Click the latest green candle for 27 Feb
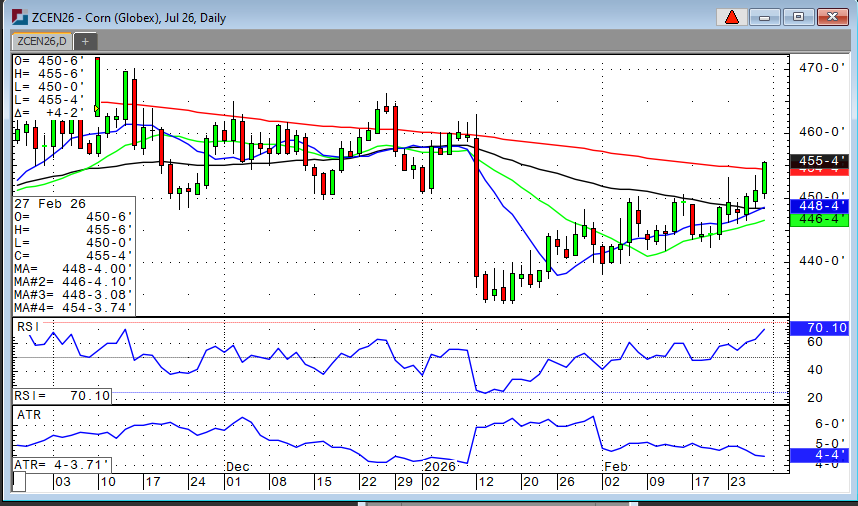 (764, 178)
